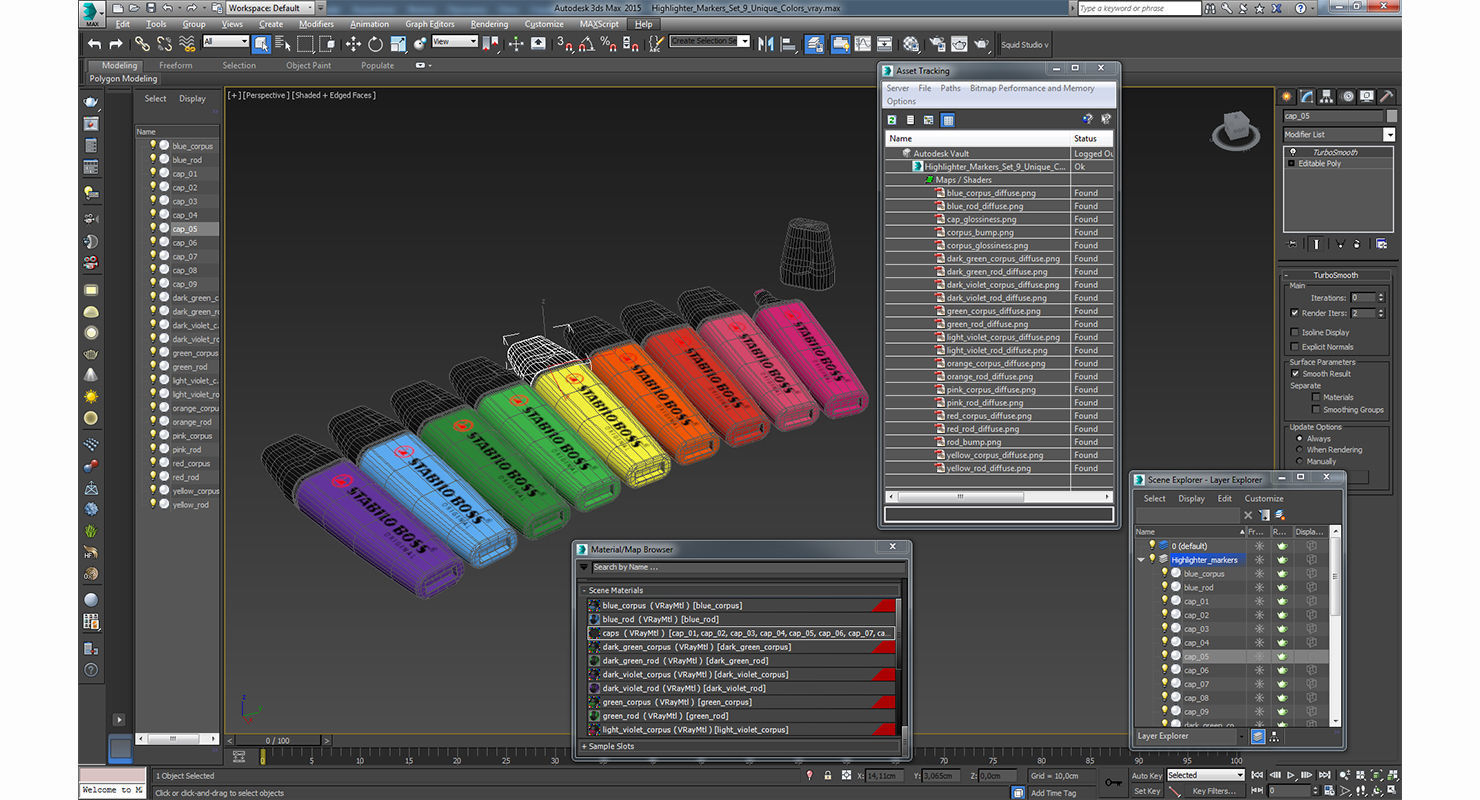Switch to the Object Paint ribbon tab
The width and height of the screenshot is (1480, 800).
tap(308, 66)
